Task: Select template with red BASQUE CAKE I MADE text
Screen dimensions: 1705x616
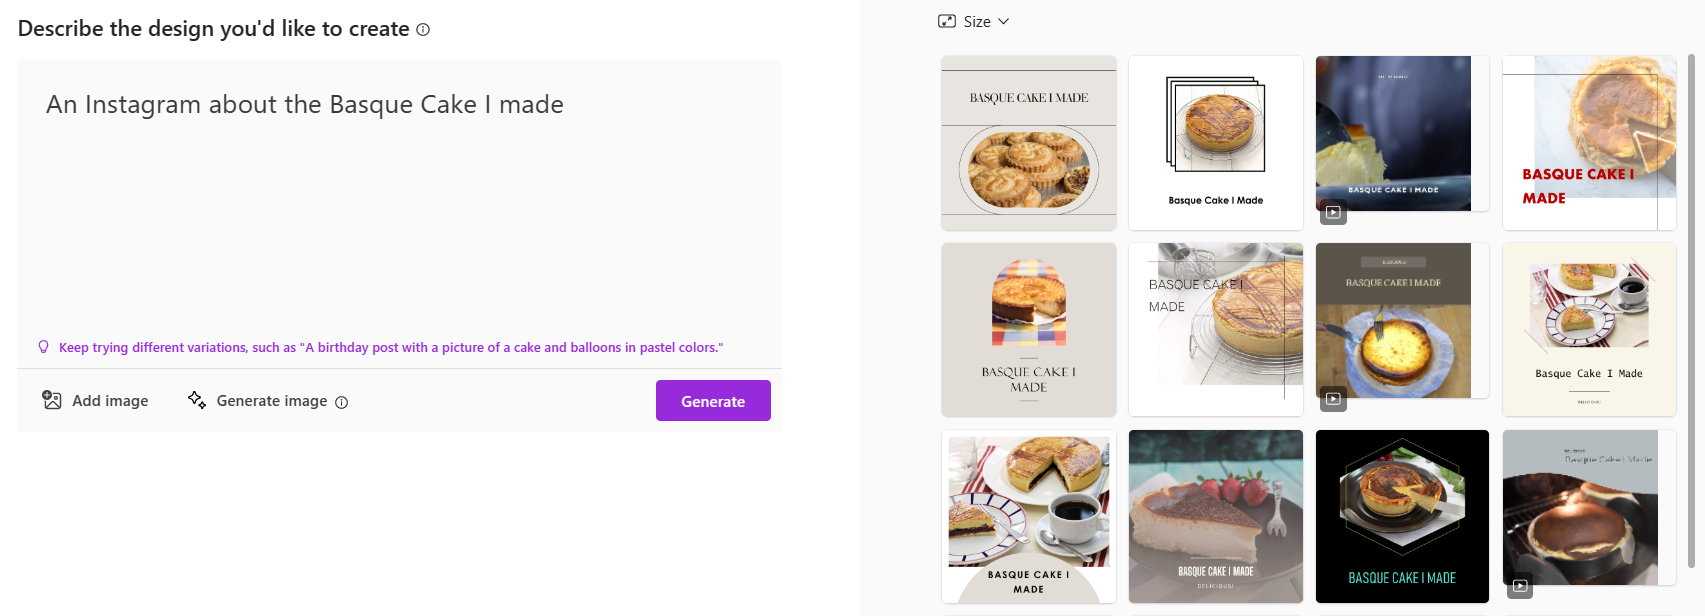Action: pyautogui.click(x=1589, y=143)
